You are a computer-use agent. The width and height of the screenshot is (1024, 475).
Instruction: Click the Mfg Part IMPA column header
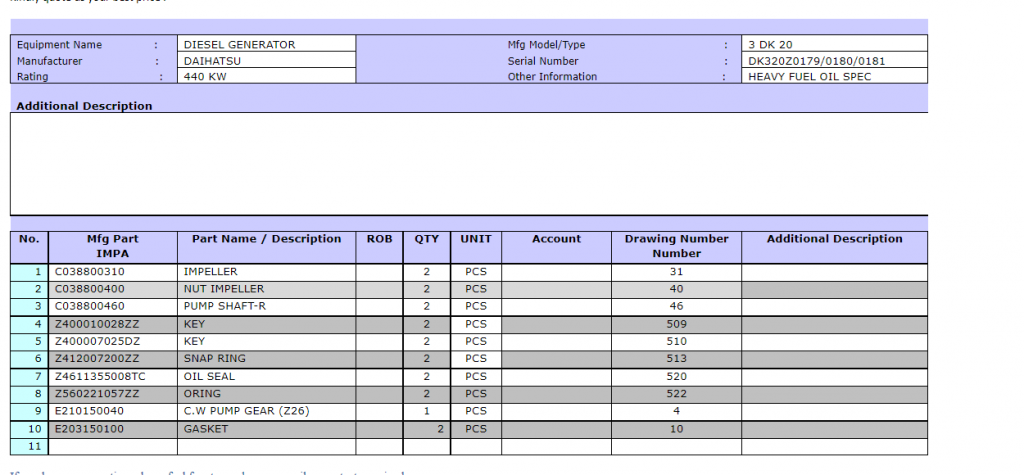(112, 246)
